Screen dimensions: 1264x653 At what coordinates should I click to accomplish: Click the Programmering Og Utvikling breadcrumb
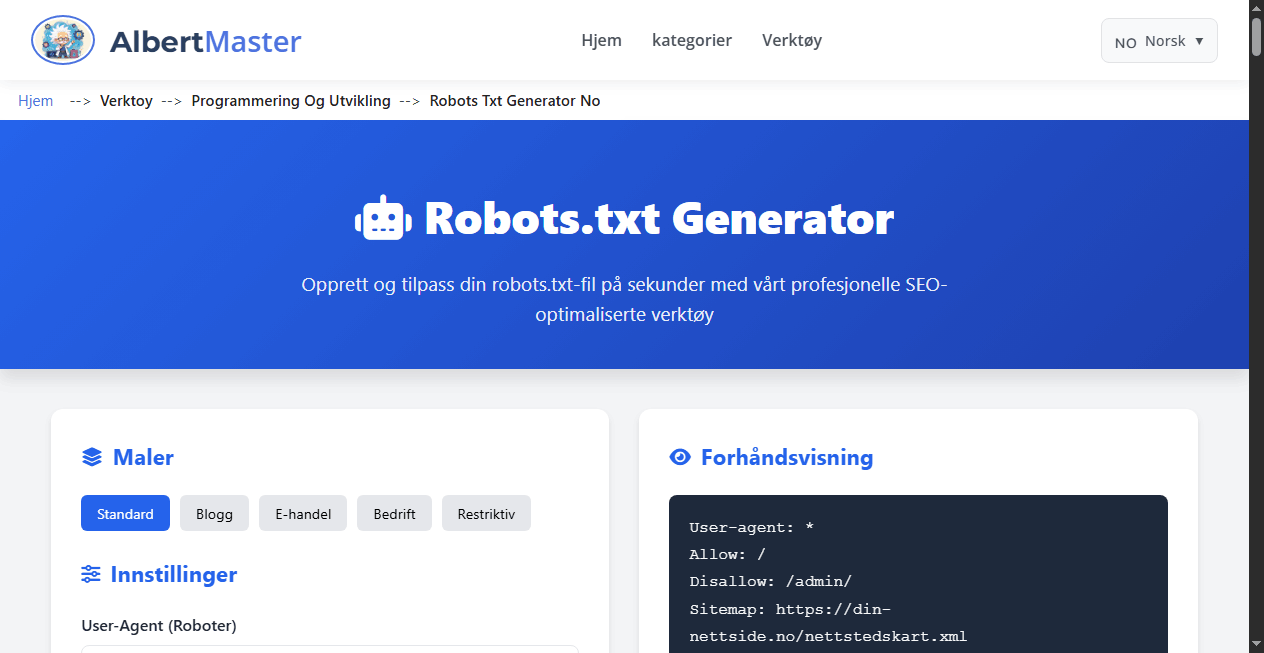click(x=290, y=101)
